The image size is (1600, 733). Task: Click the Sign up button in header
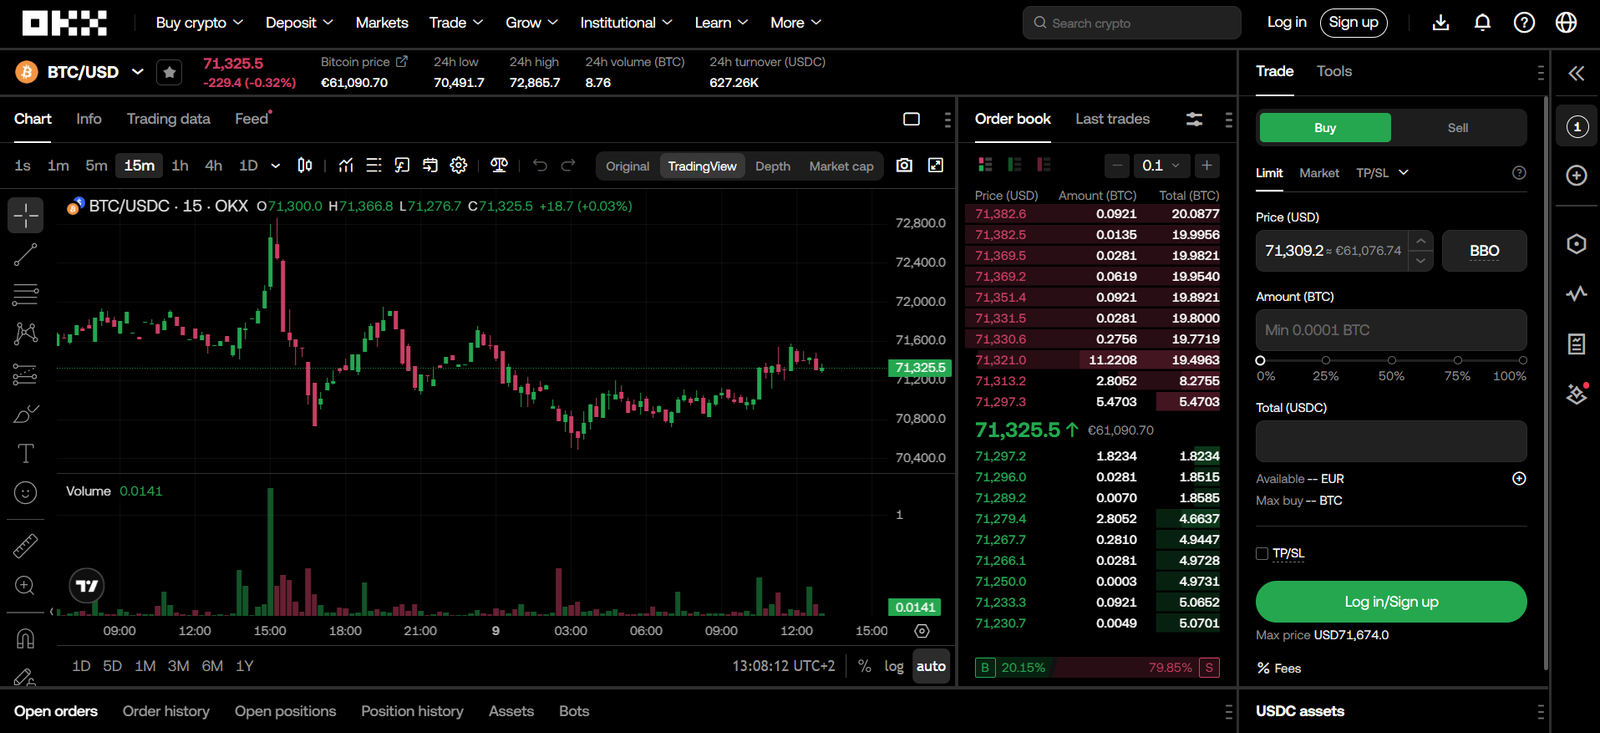1353,22
